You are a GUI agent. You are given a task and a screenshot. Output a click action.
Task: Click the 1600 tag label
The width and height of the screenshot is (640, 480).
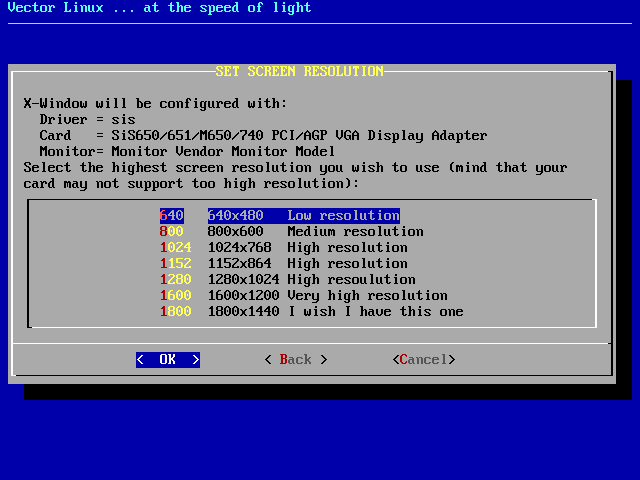point(175,295)
